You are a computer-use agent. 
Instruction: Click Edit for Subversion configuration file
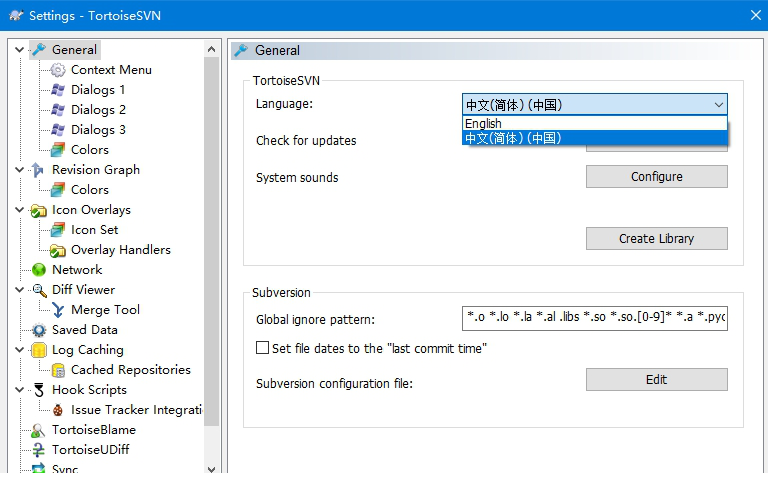(x=656, y=380)
